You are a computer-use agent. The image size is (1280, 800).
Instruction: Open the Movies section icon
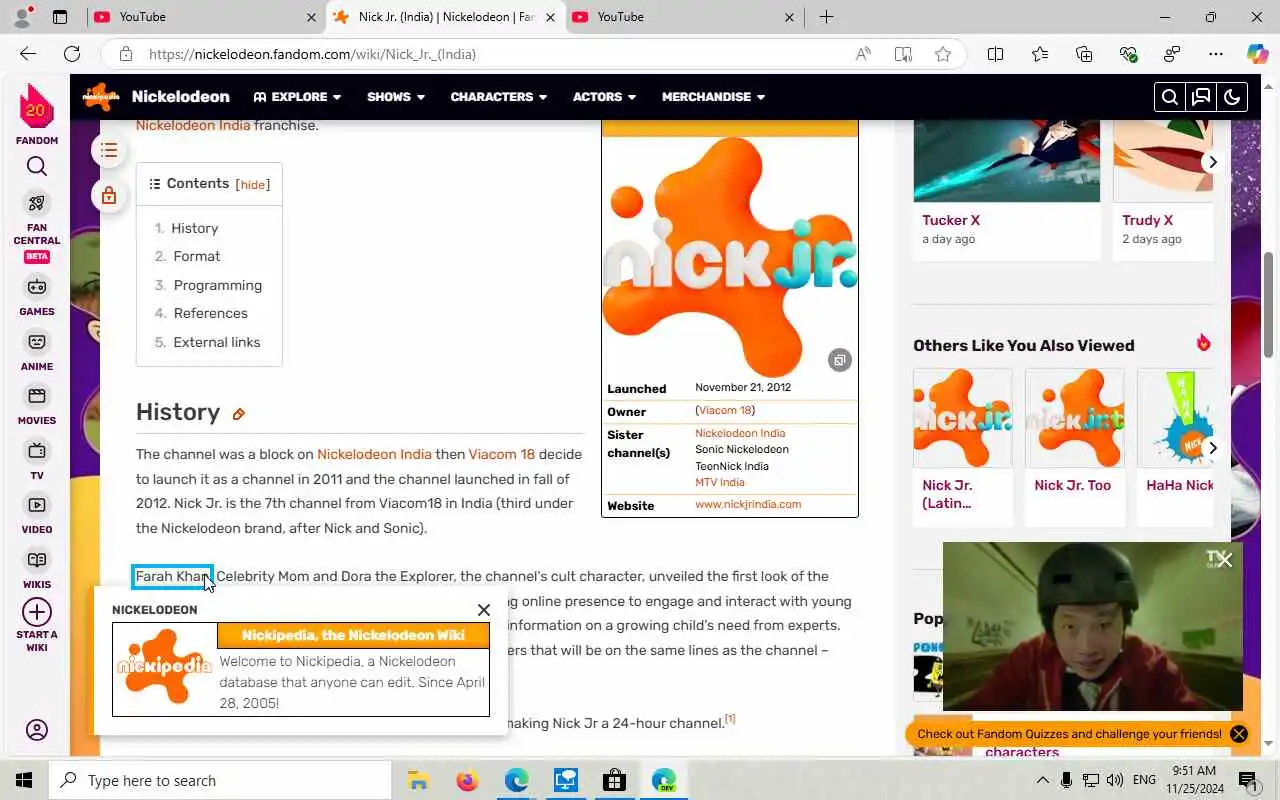(x=37, y=396)
